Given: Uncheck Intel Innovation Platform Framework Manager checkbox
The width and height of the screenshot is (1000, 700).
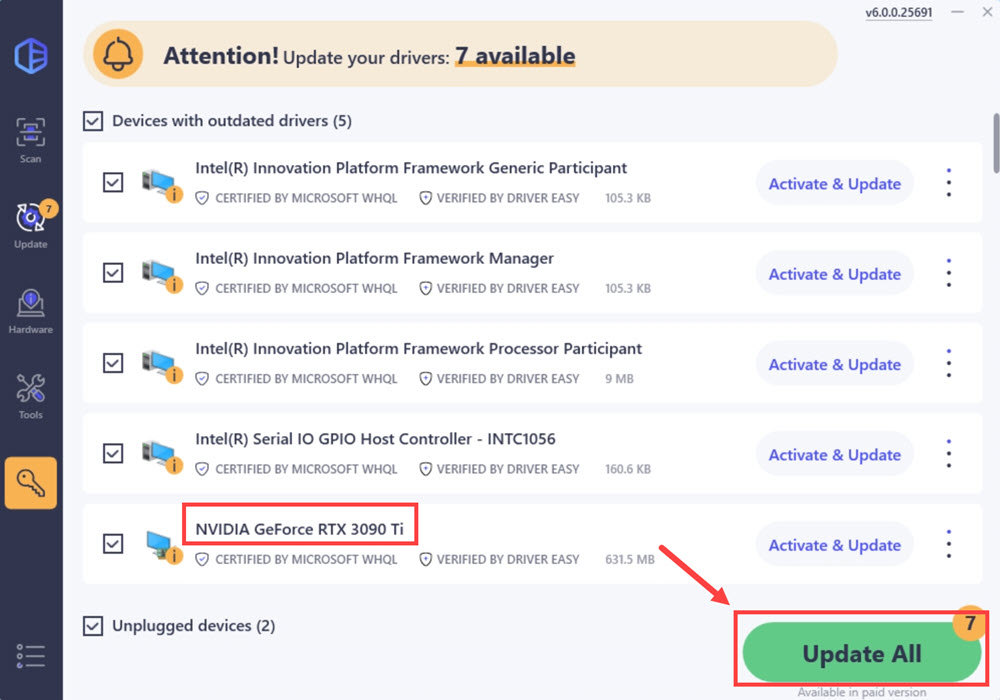Looking at the screenshot, I should coord(114,273).
